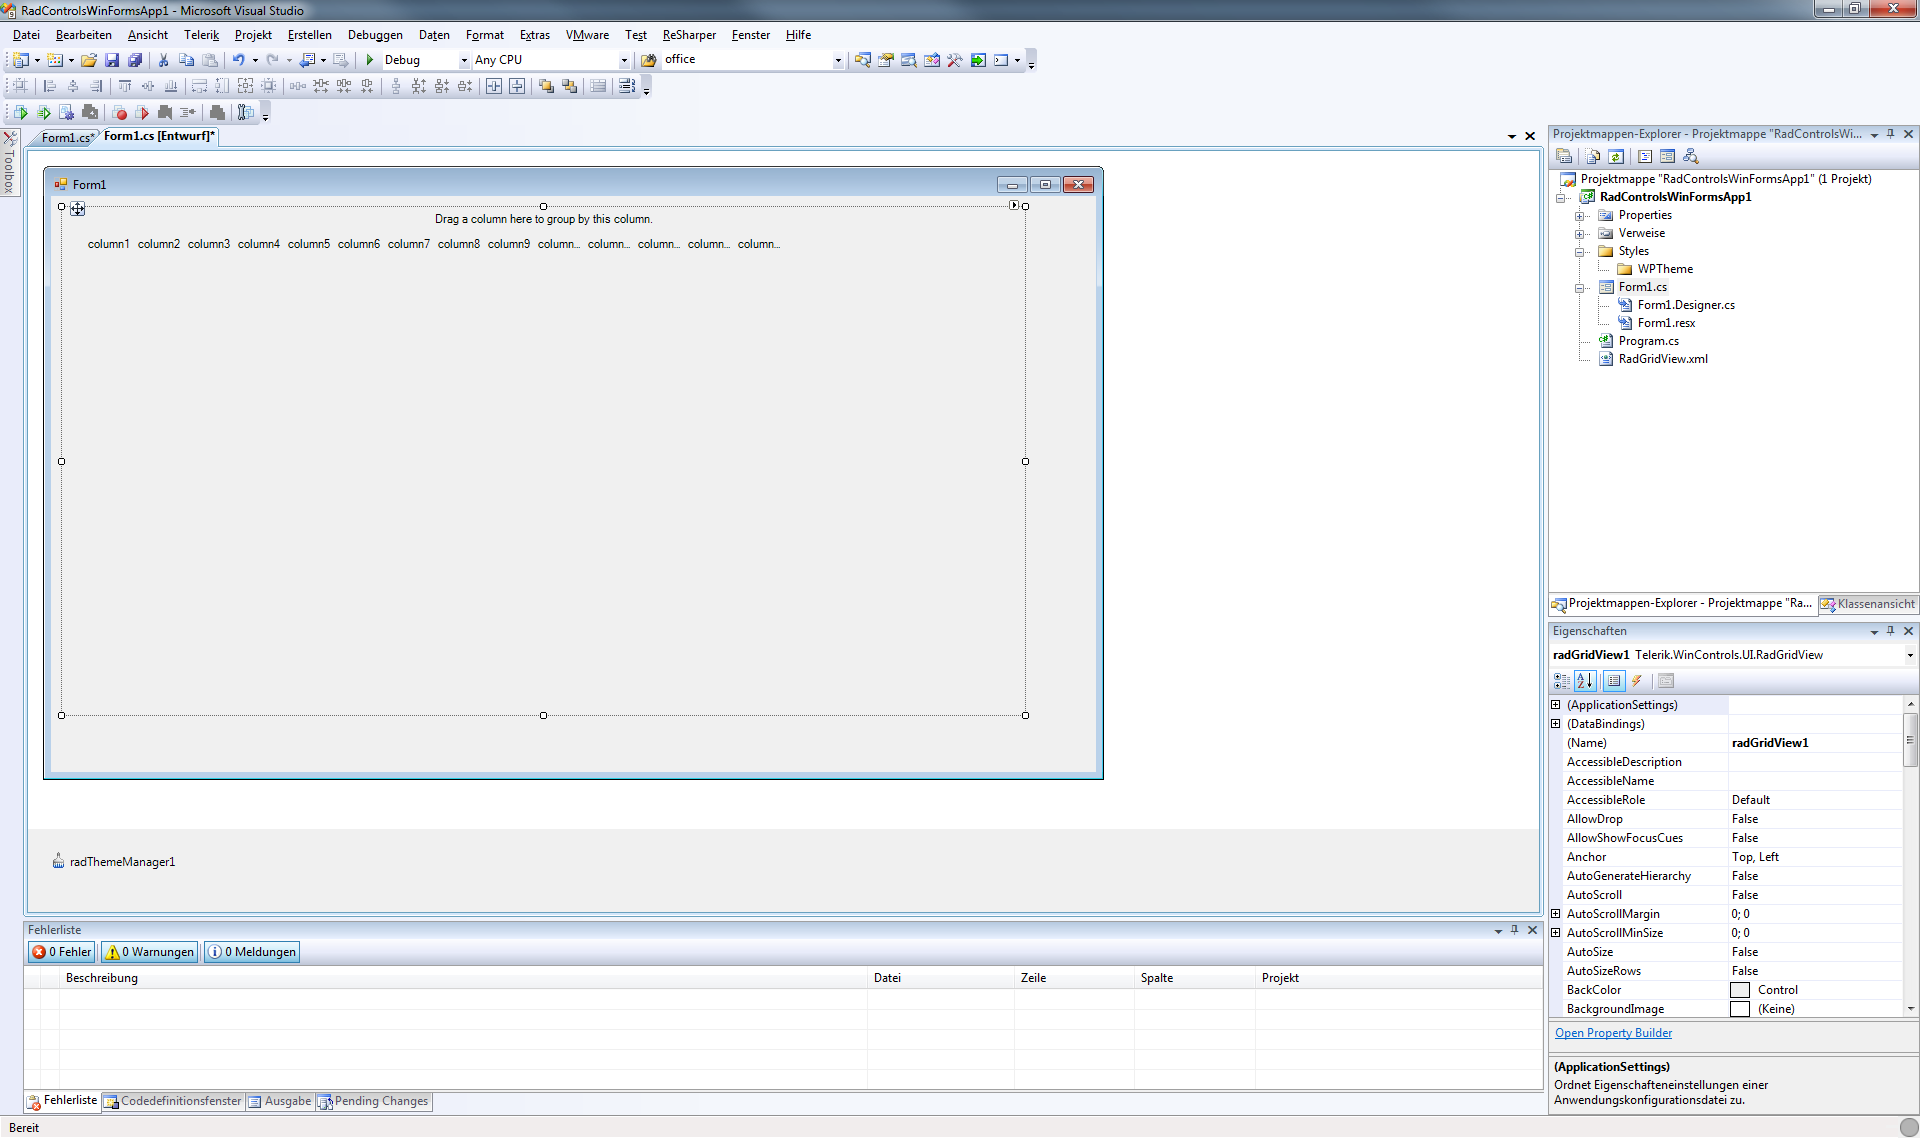Image resolution: width=1920 pixels, height=1138 pixels.
Task: Click the Cut scissors icon
Action: (163, 60)
